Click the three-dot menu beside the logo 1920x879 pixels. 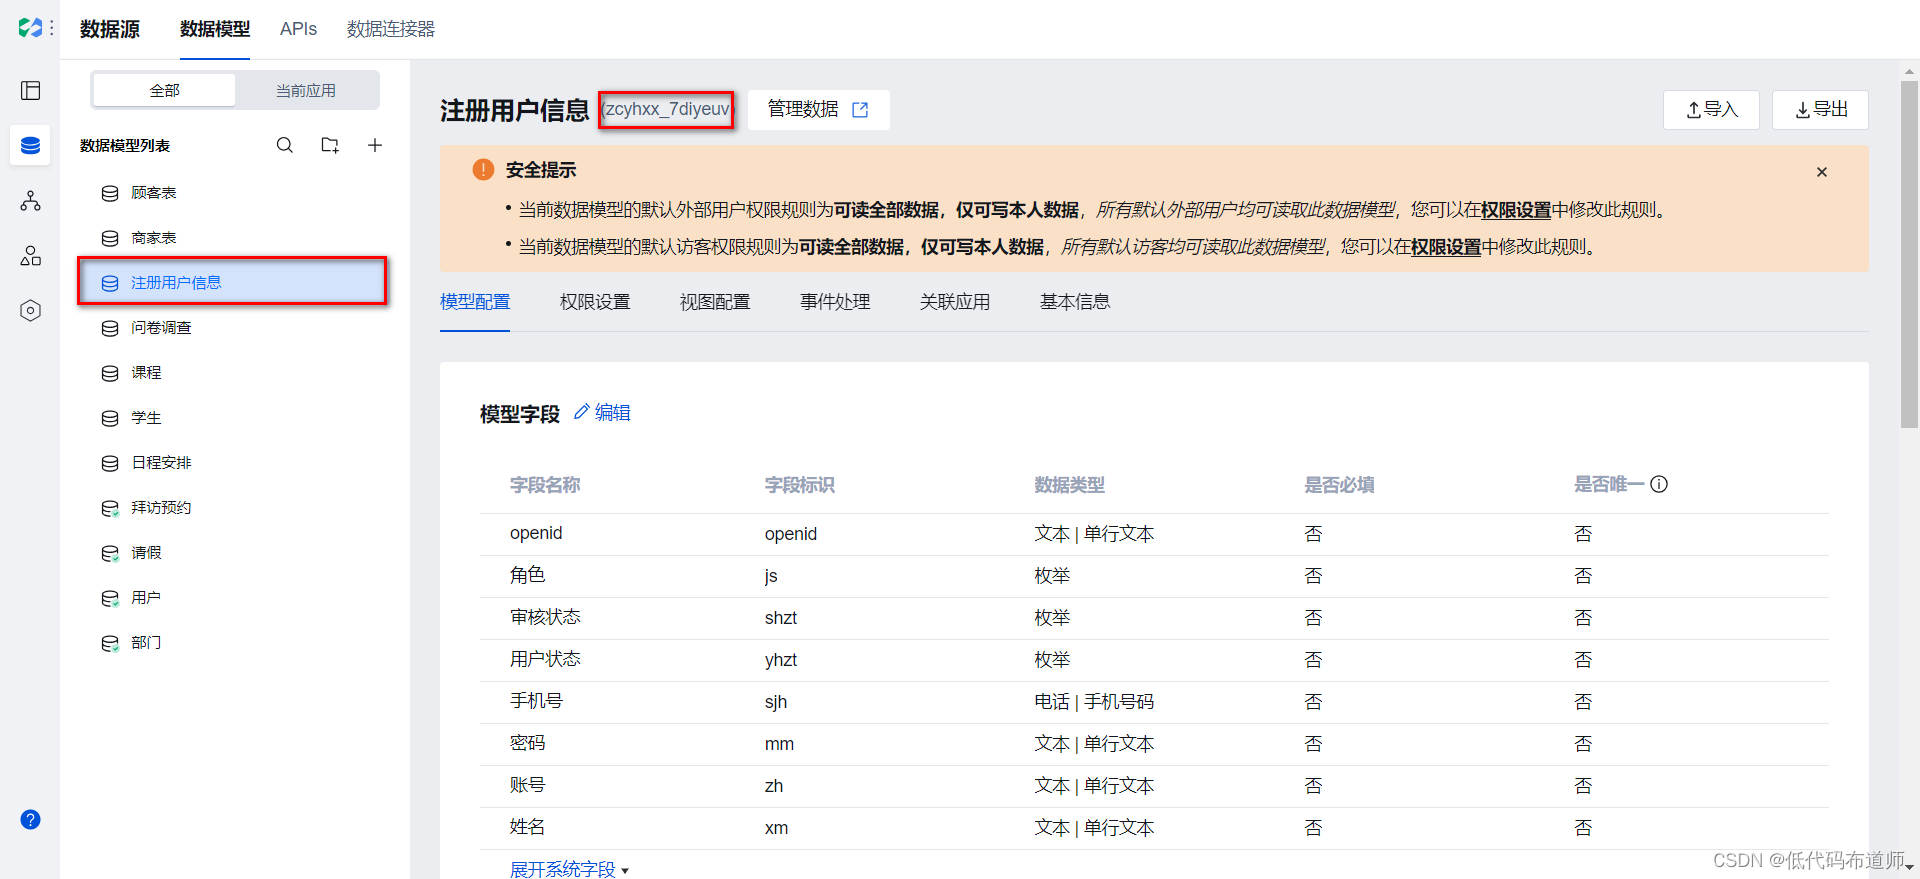coord(52,28)
